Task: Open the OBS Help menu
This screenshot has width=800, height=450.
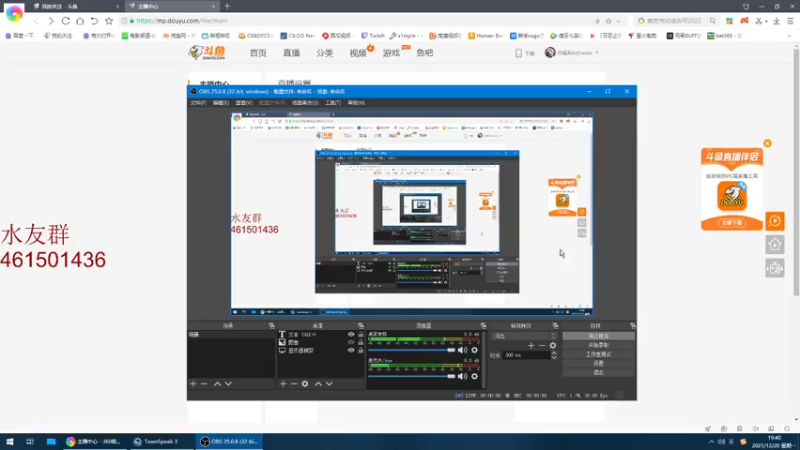Action: click(356, 103)
